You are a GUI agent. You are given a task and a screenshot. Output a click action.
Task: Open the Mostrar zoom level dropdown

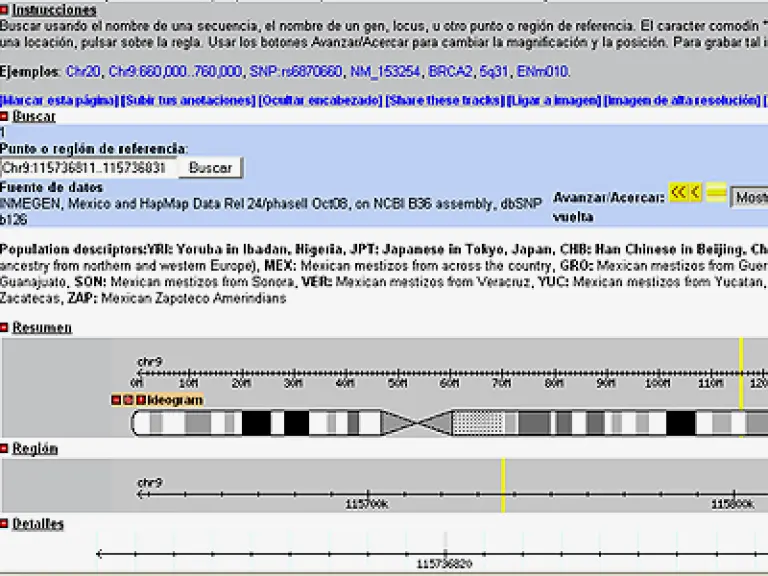point(749,198)
